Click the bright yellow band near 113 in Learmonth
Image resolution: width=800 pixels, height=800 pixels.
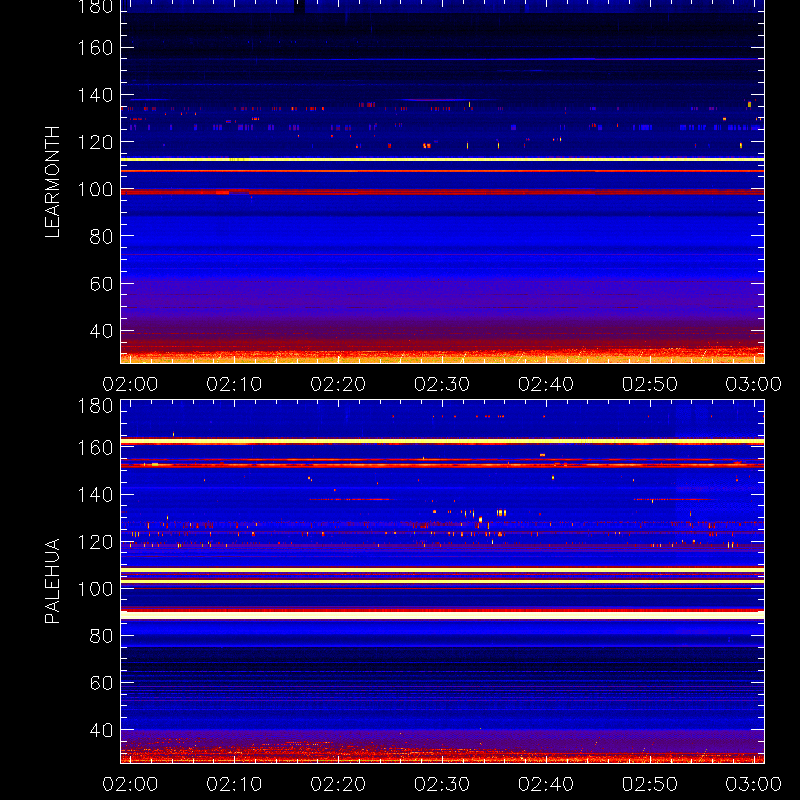point(442,160)
